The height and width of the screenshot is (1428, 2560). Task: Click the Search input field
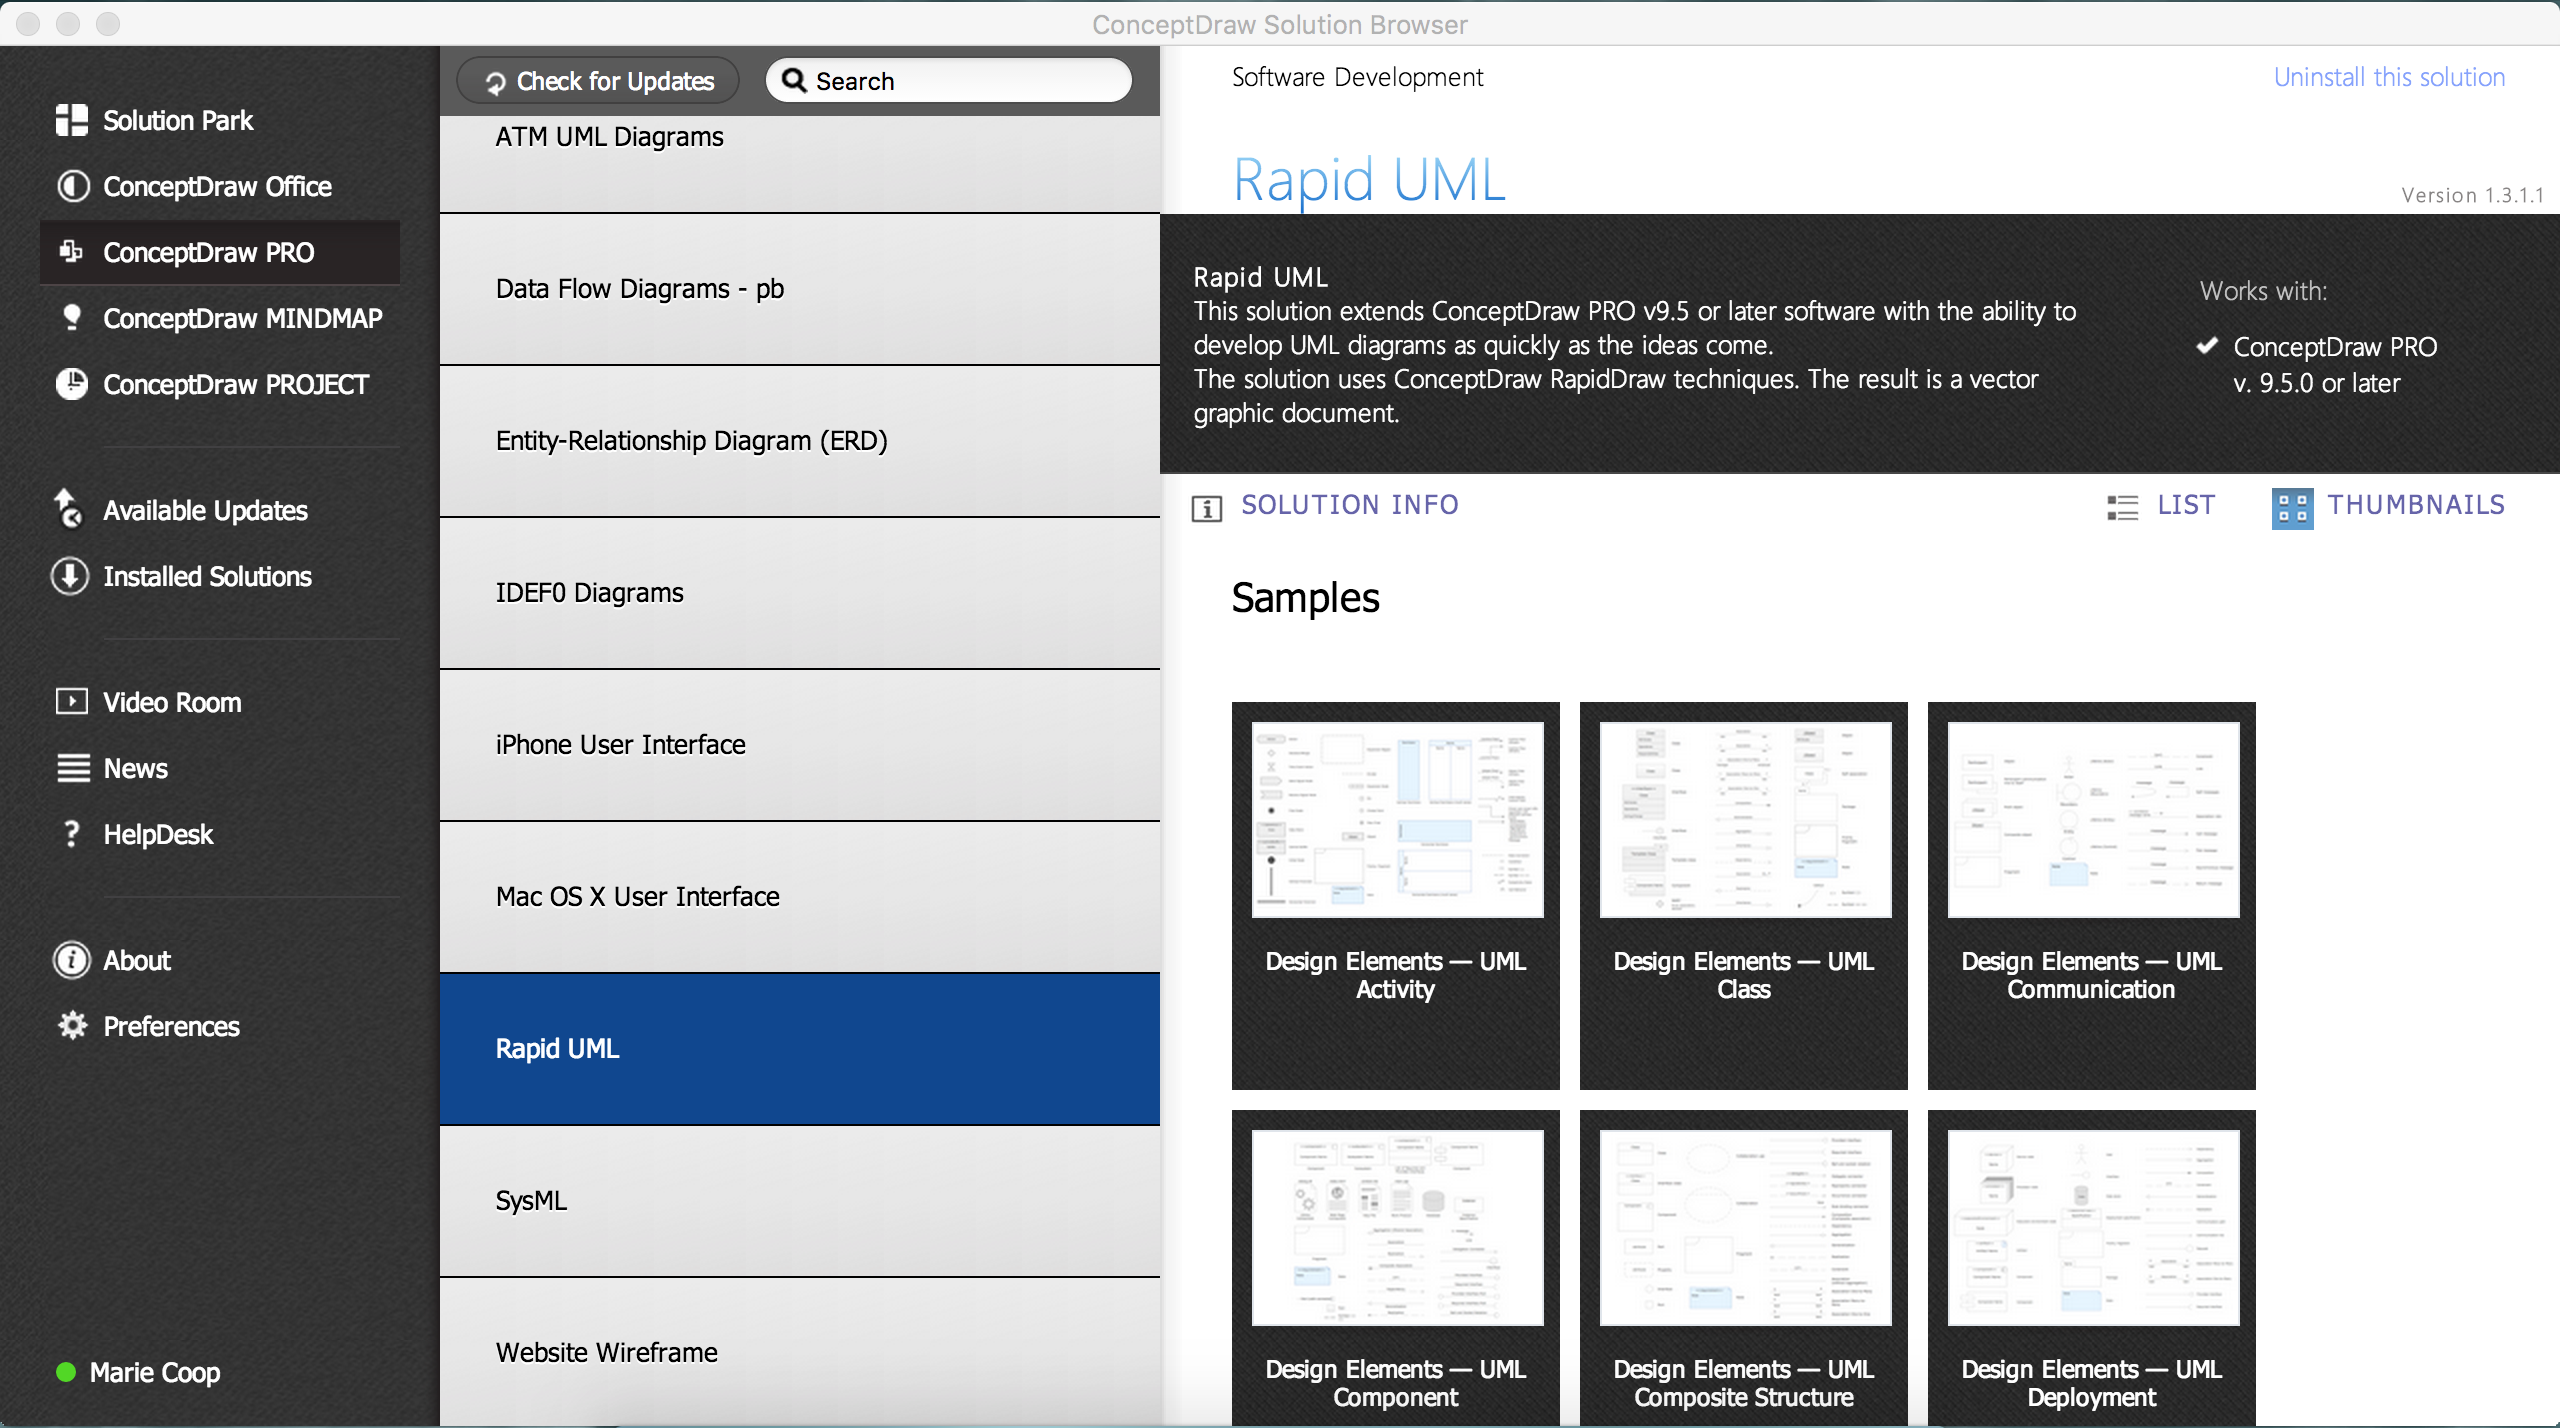[x=949, y=81]
